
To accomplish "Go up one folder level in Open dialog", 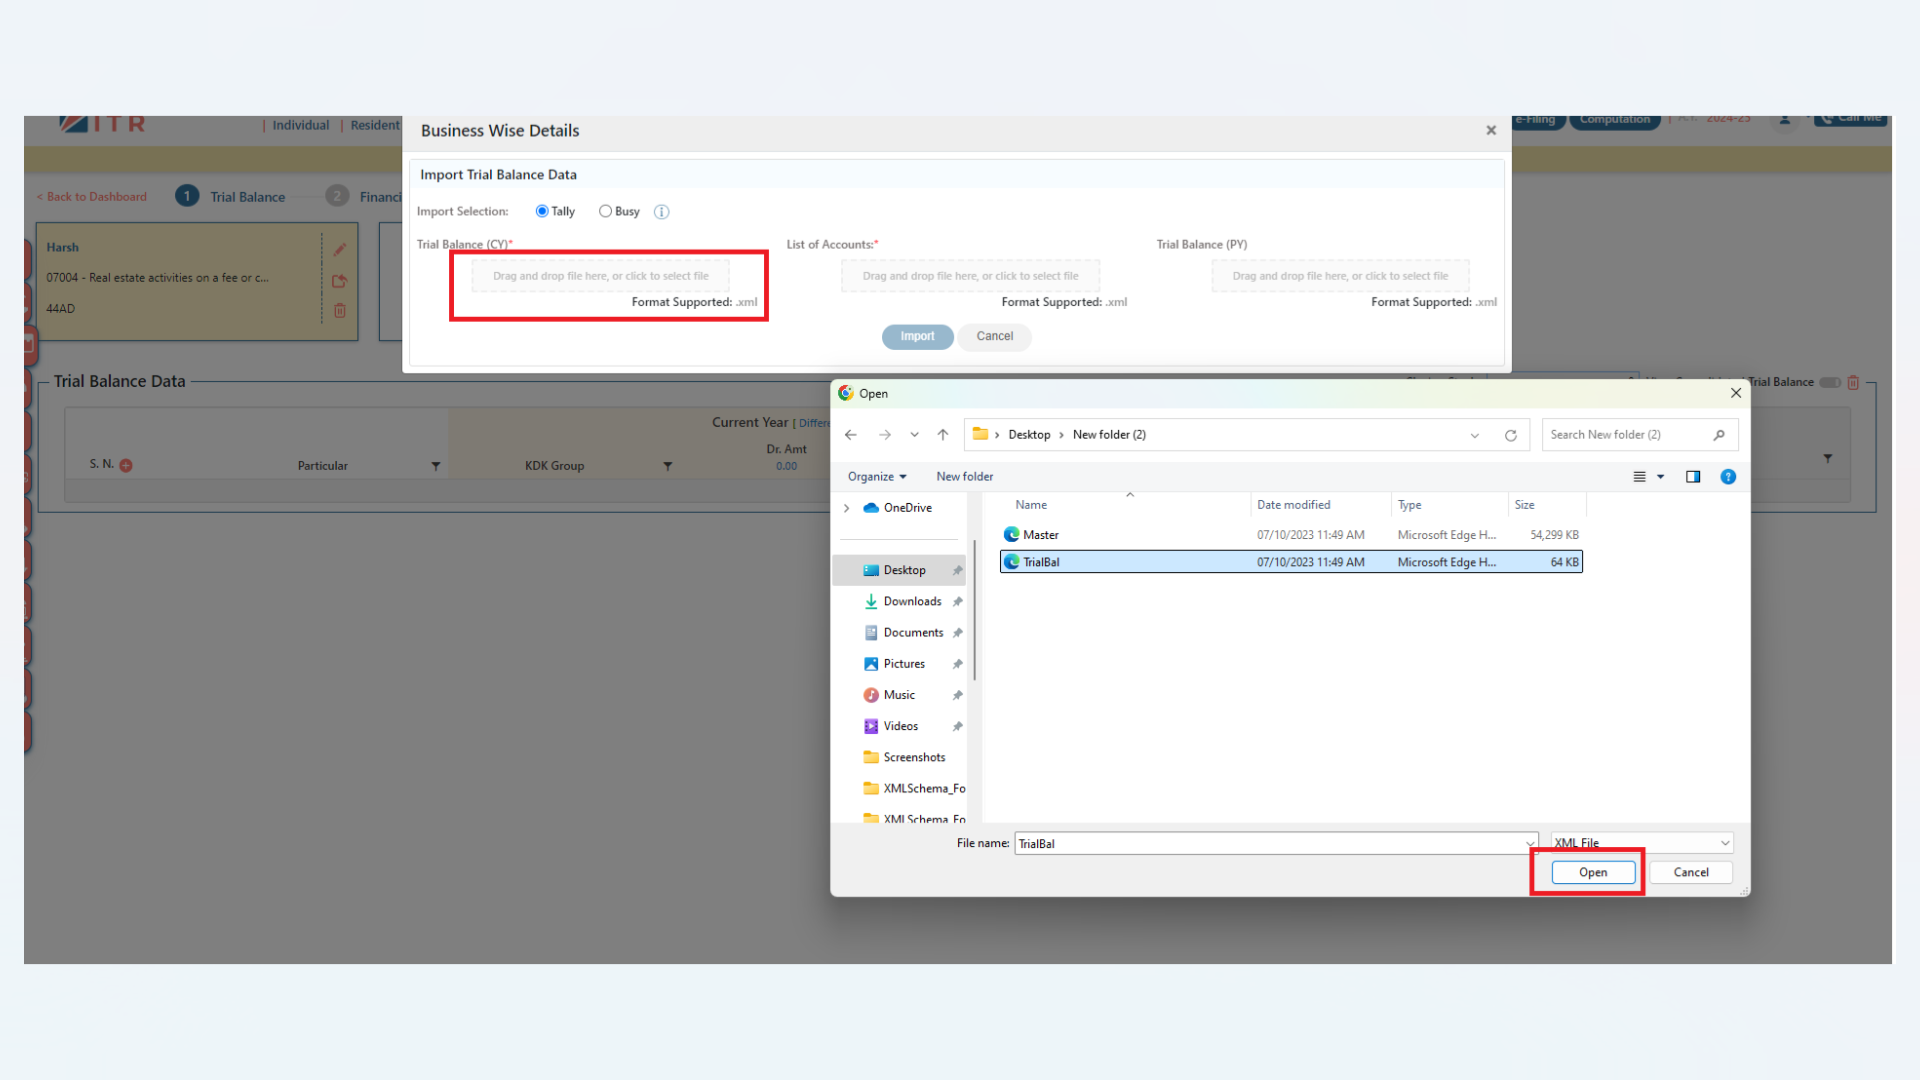I will [943, 435].
